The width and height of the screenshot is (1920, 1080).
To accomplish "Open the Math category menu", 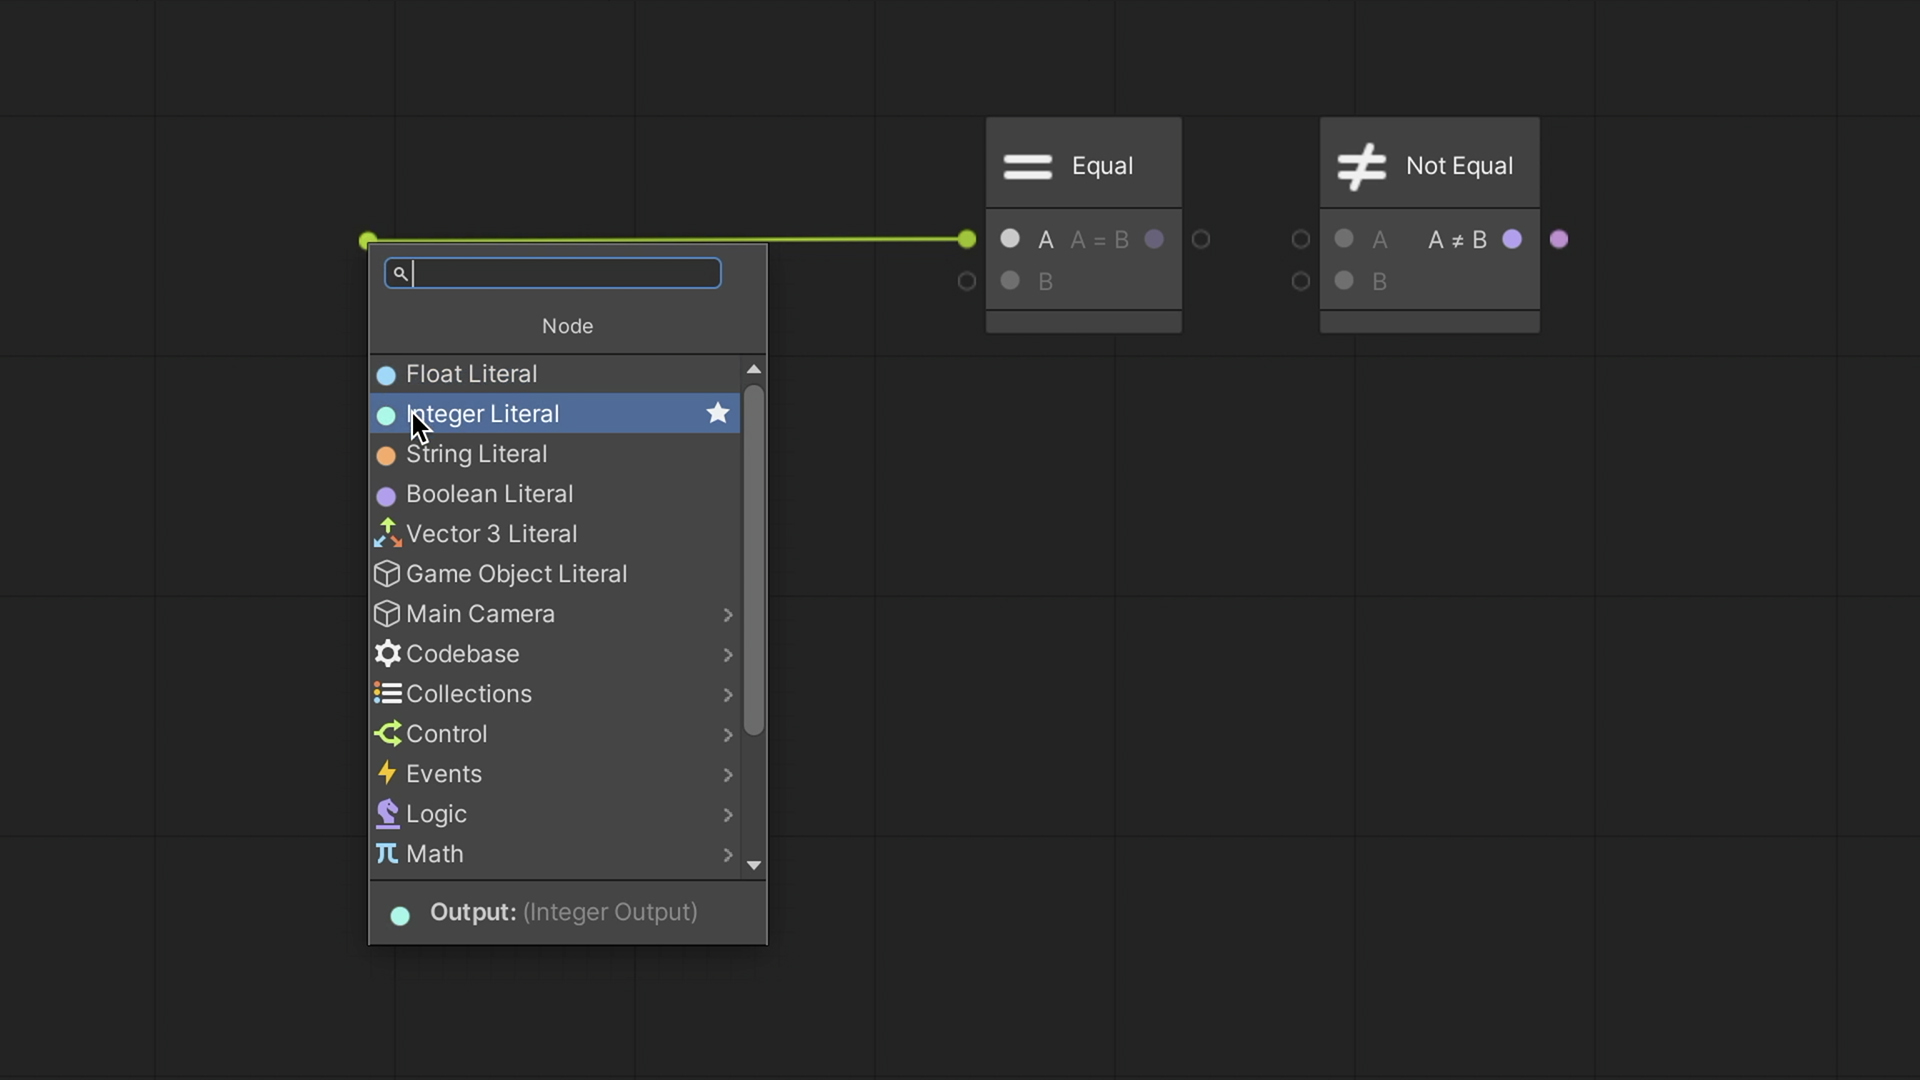I will pos(434,855).
